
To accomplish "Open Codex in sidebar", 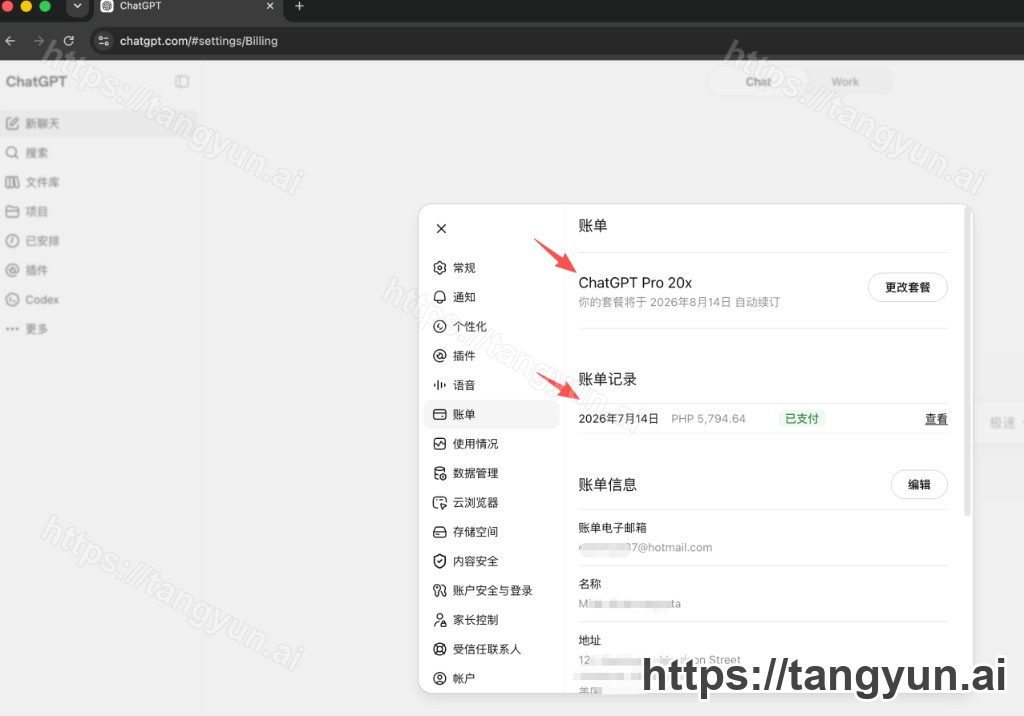I will point(98,300).
